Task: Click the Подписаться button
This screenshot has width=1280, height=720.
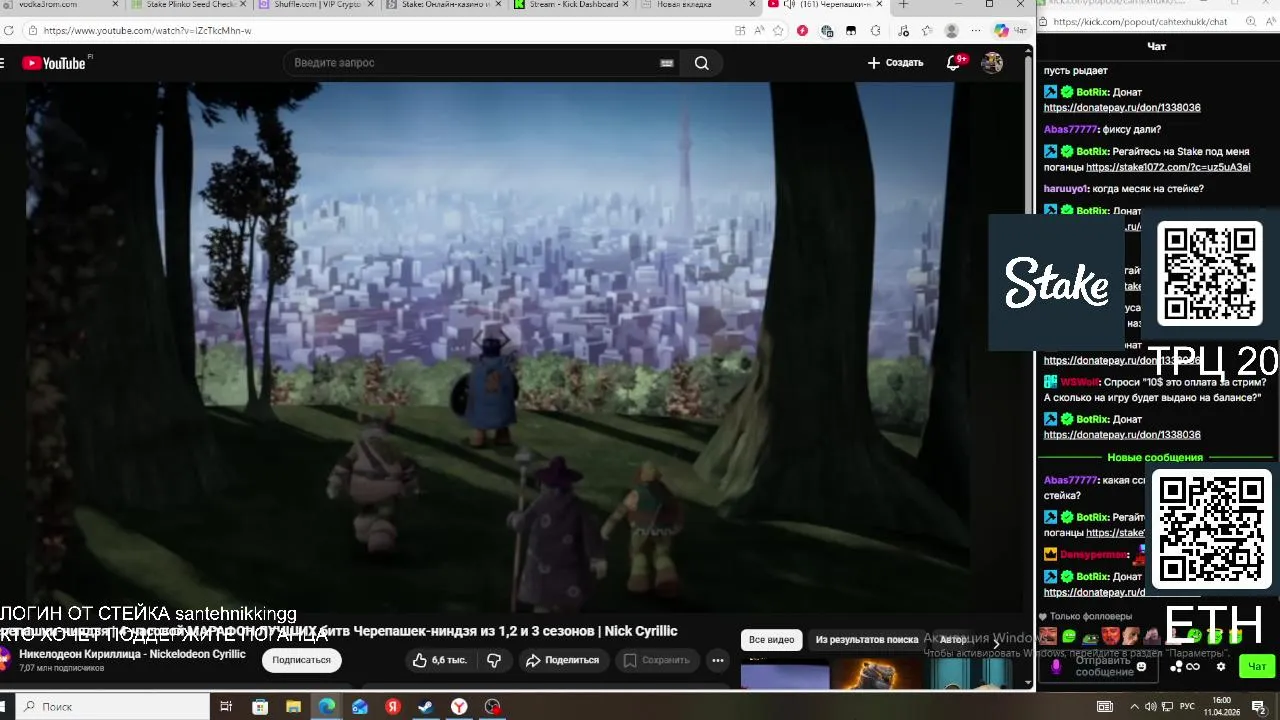Action: 301,660
